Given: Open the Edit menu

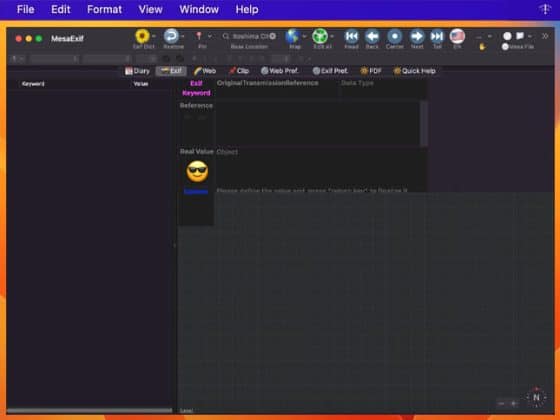Looking at the screenshot, I should 61,9.
